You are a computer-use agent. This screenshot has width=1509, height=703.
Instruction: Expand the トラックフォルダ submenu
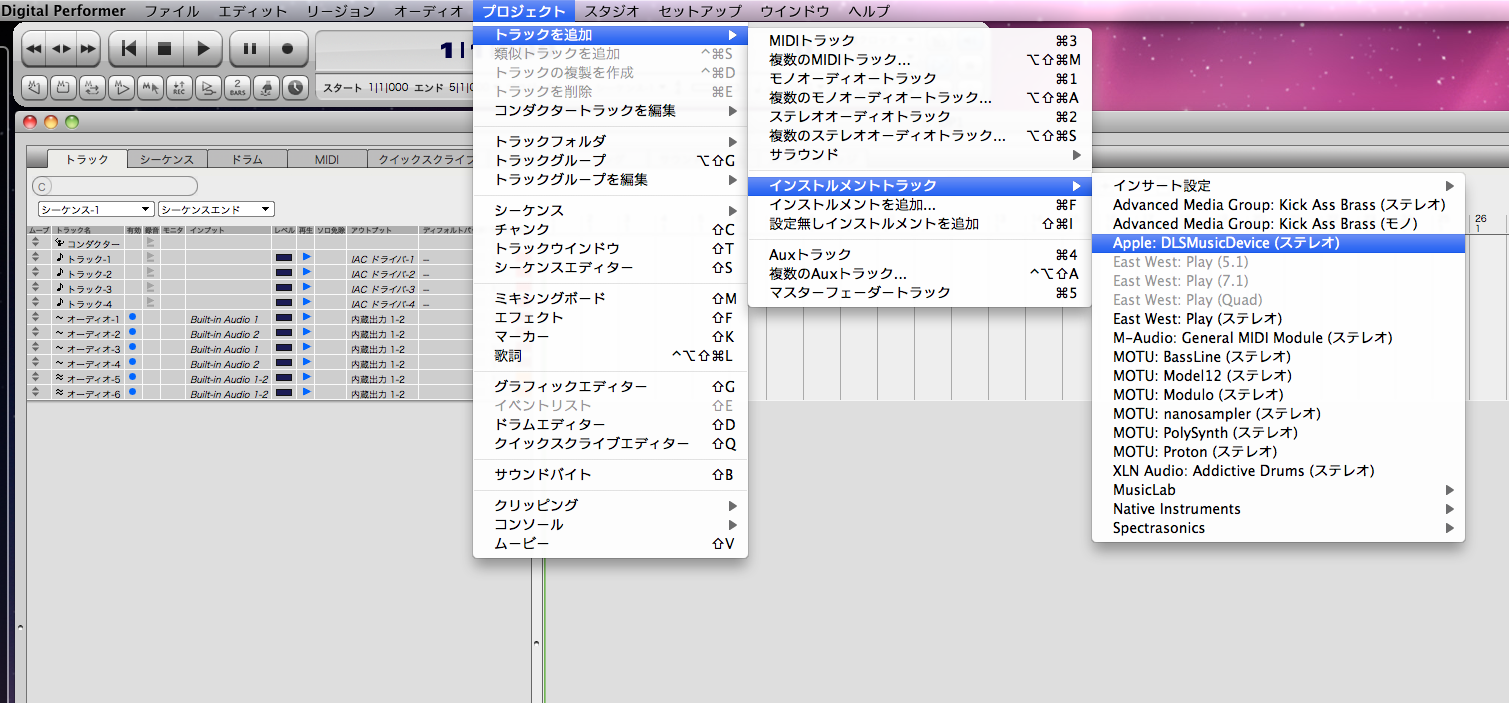[x=610, y=142]
